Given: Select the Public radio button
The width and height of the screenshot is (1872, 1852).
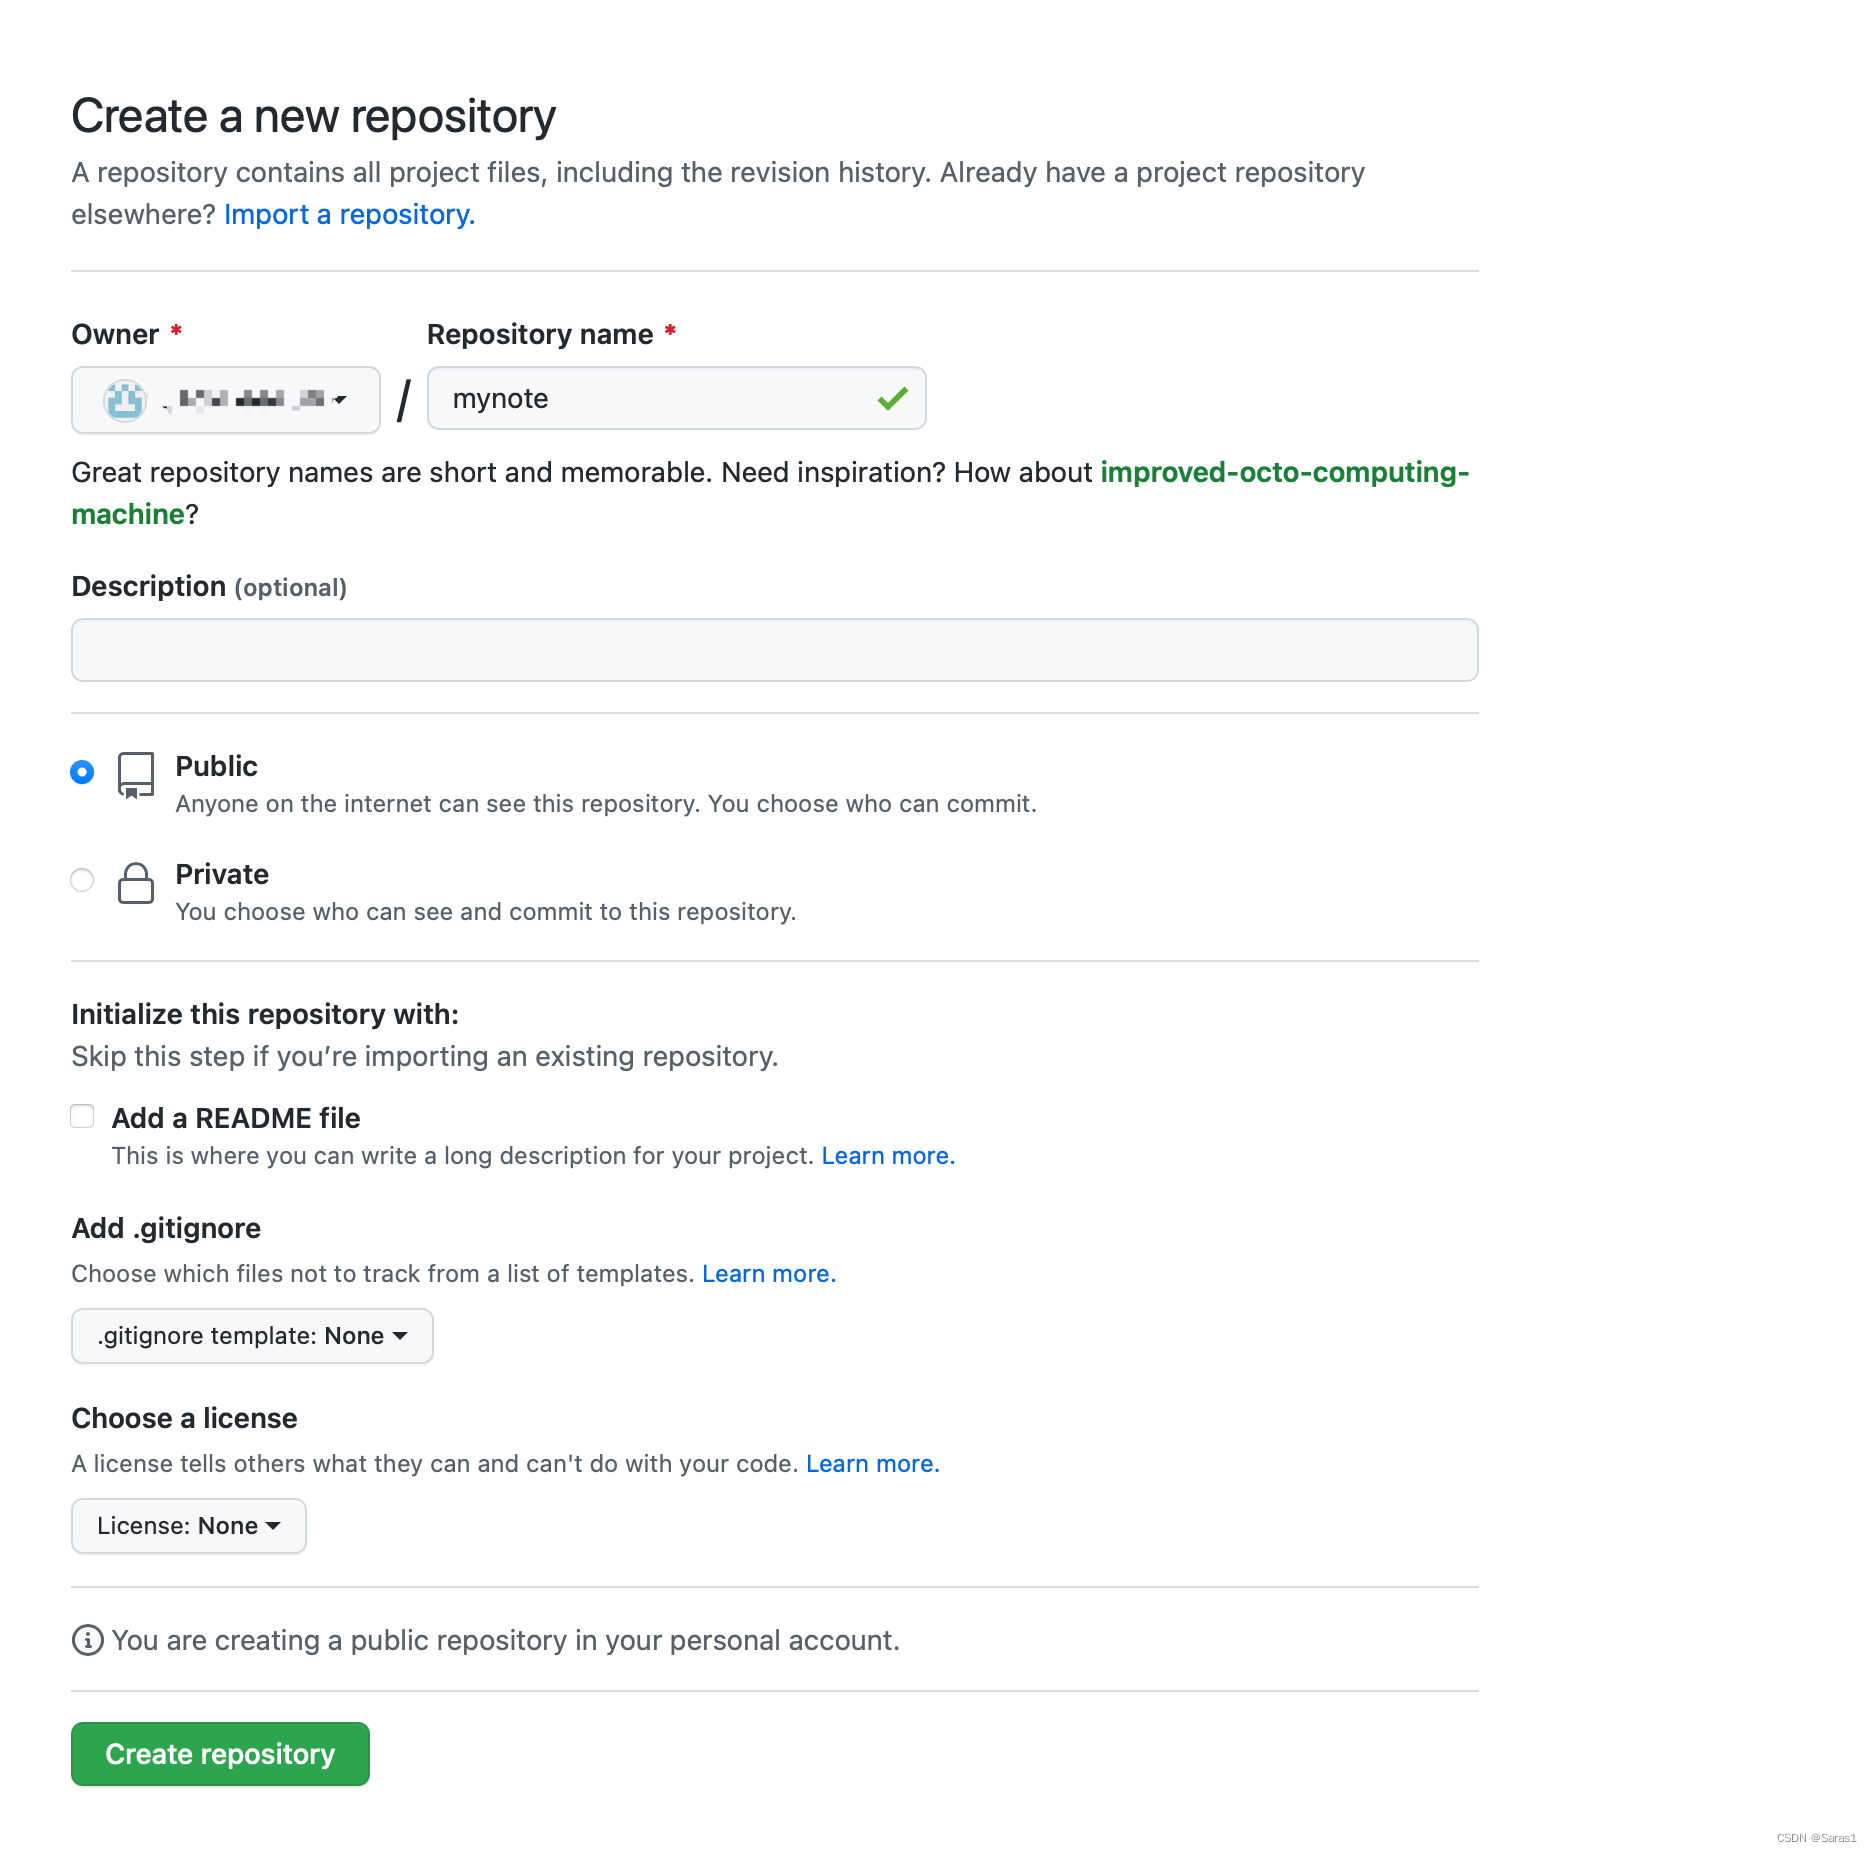Looking at the screenshot, I should pos(81,771).
